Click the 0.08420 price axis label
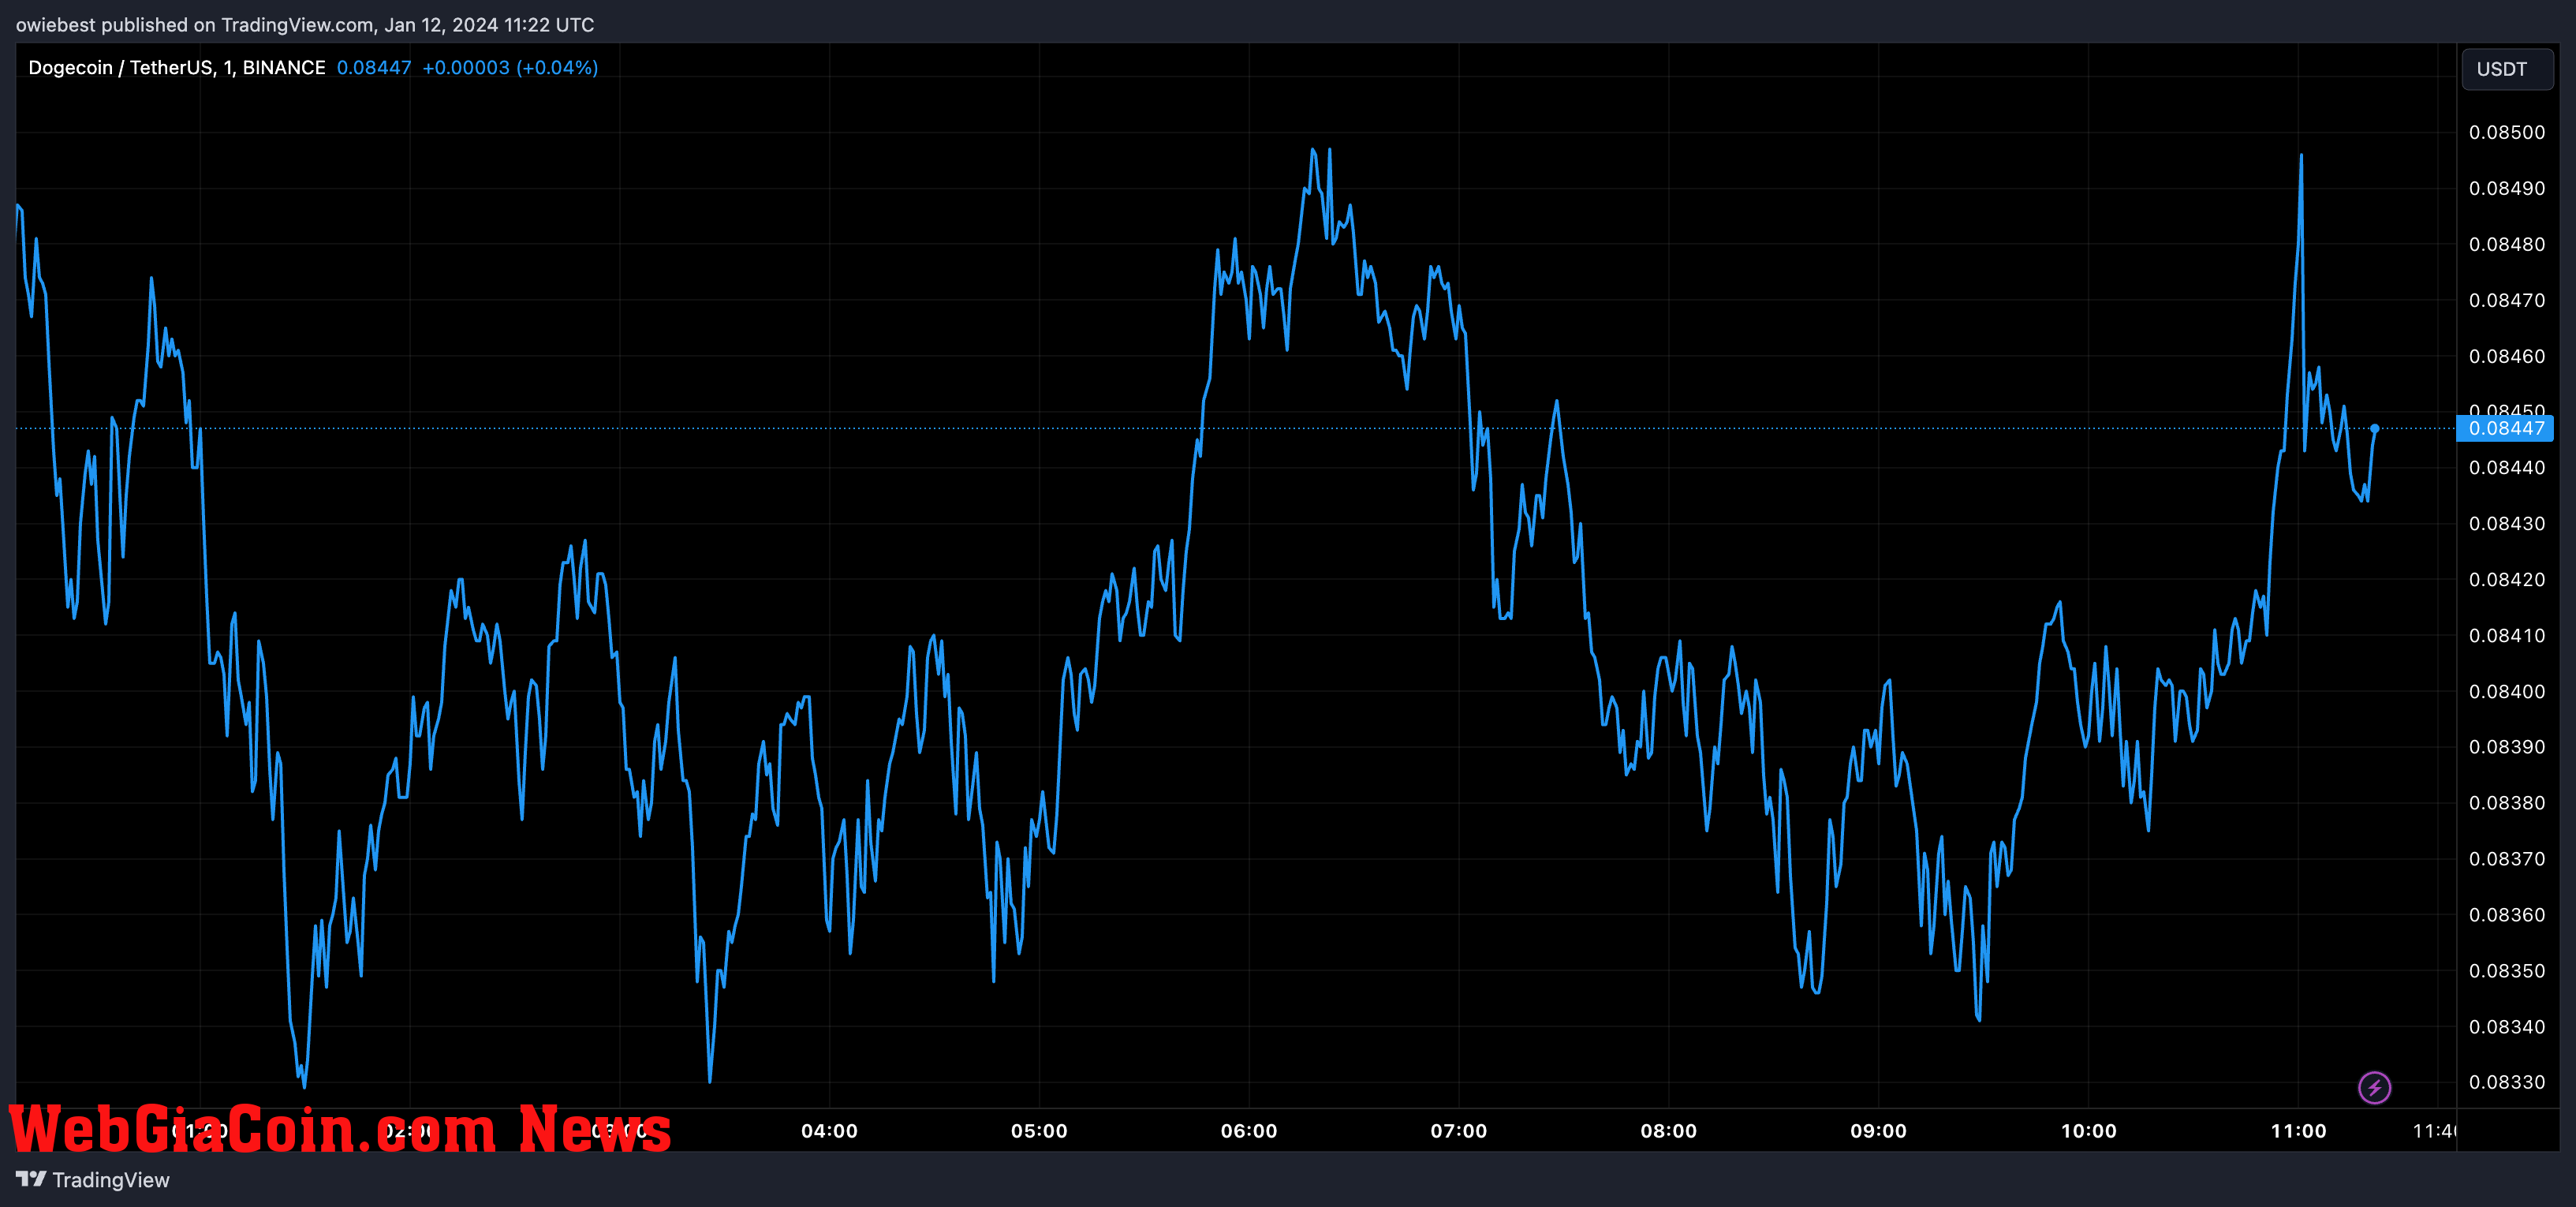2576x1207 pixels. (2506, 580)
